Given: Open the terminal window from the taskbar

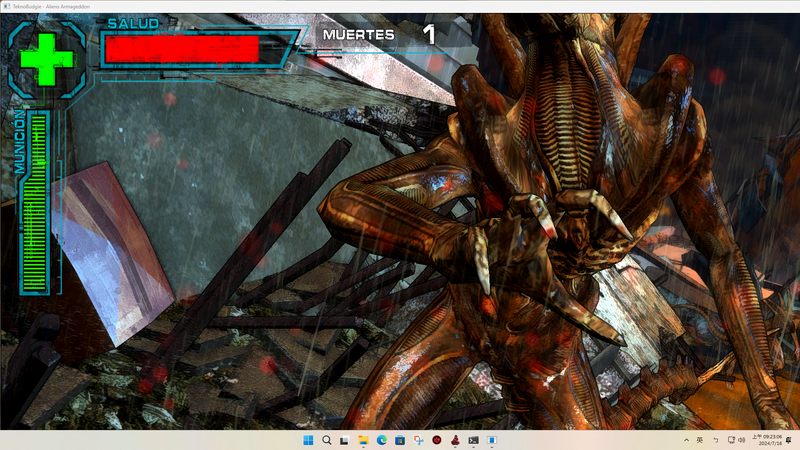Looking at the screenshot, I should pyautogui.click(x=473, y=440).
